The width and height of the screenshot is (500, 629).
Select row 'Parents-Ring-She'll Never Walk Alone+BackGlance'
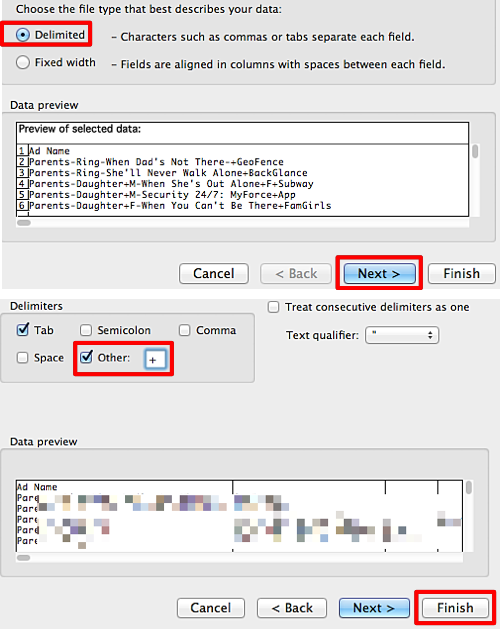(x=168, y=172)
